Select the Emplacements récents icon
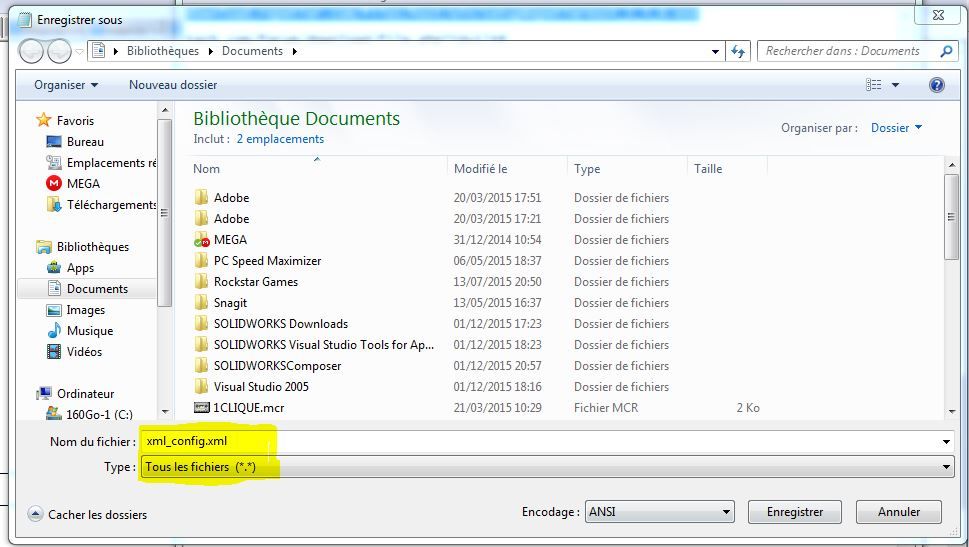Screen dimensions: 969x547 (x=54, y=163)
